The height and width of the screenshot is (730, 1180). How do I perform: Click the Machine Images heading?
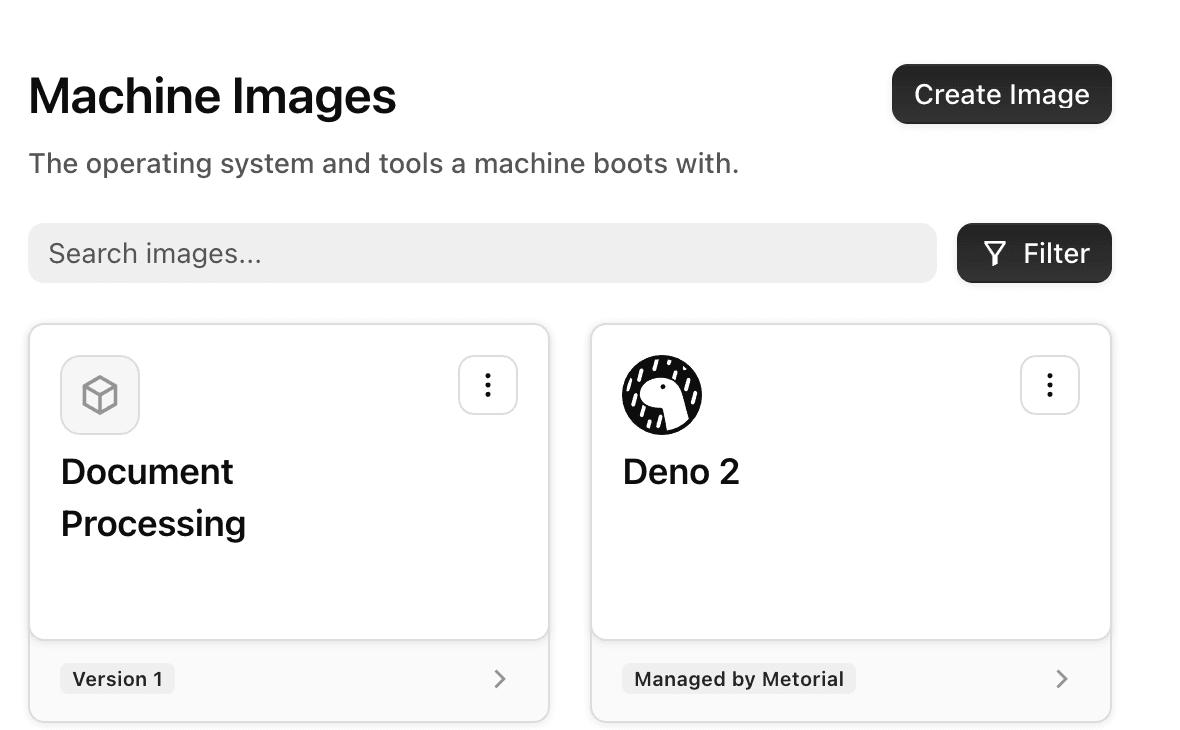coord(212,96)
